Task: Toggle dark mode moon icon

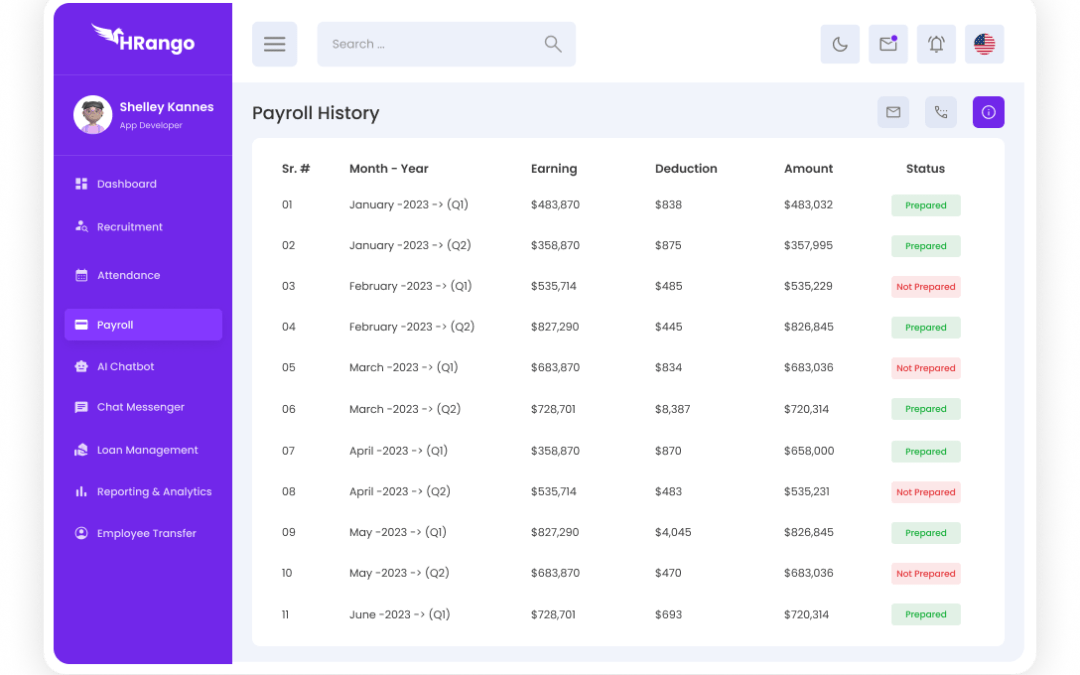Action: tap(840, 44)
